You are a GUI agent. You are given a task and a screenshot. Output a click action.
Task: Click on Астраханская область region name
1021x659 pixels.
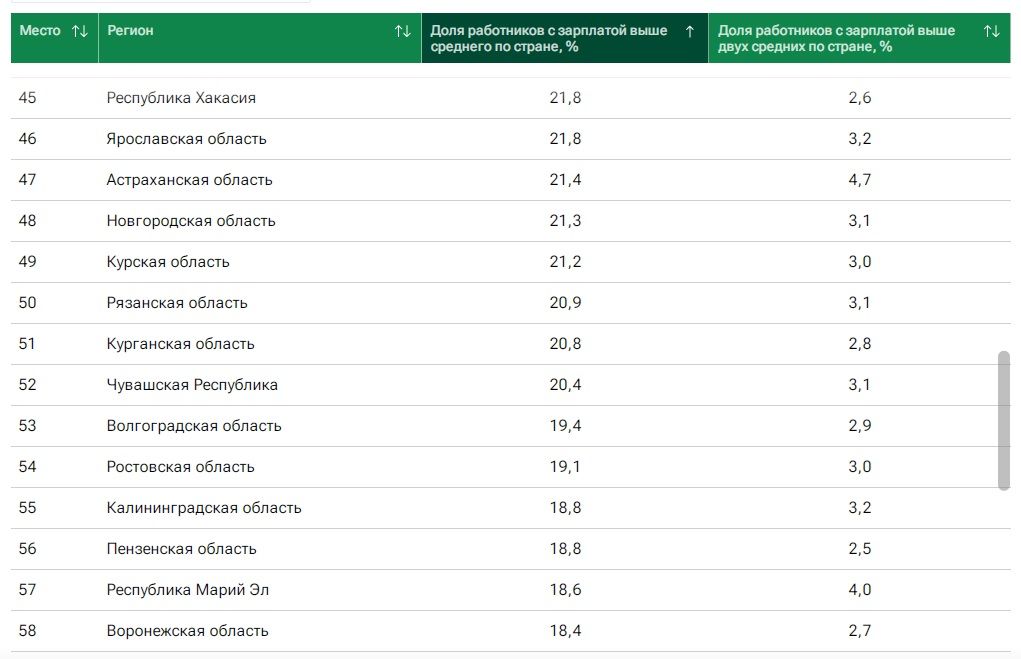[189, 180]
